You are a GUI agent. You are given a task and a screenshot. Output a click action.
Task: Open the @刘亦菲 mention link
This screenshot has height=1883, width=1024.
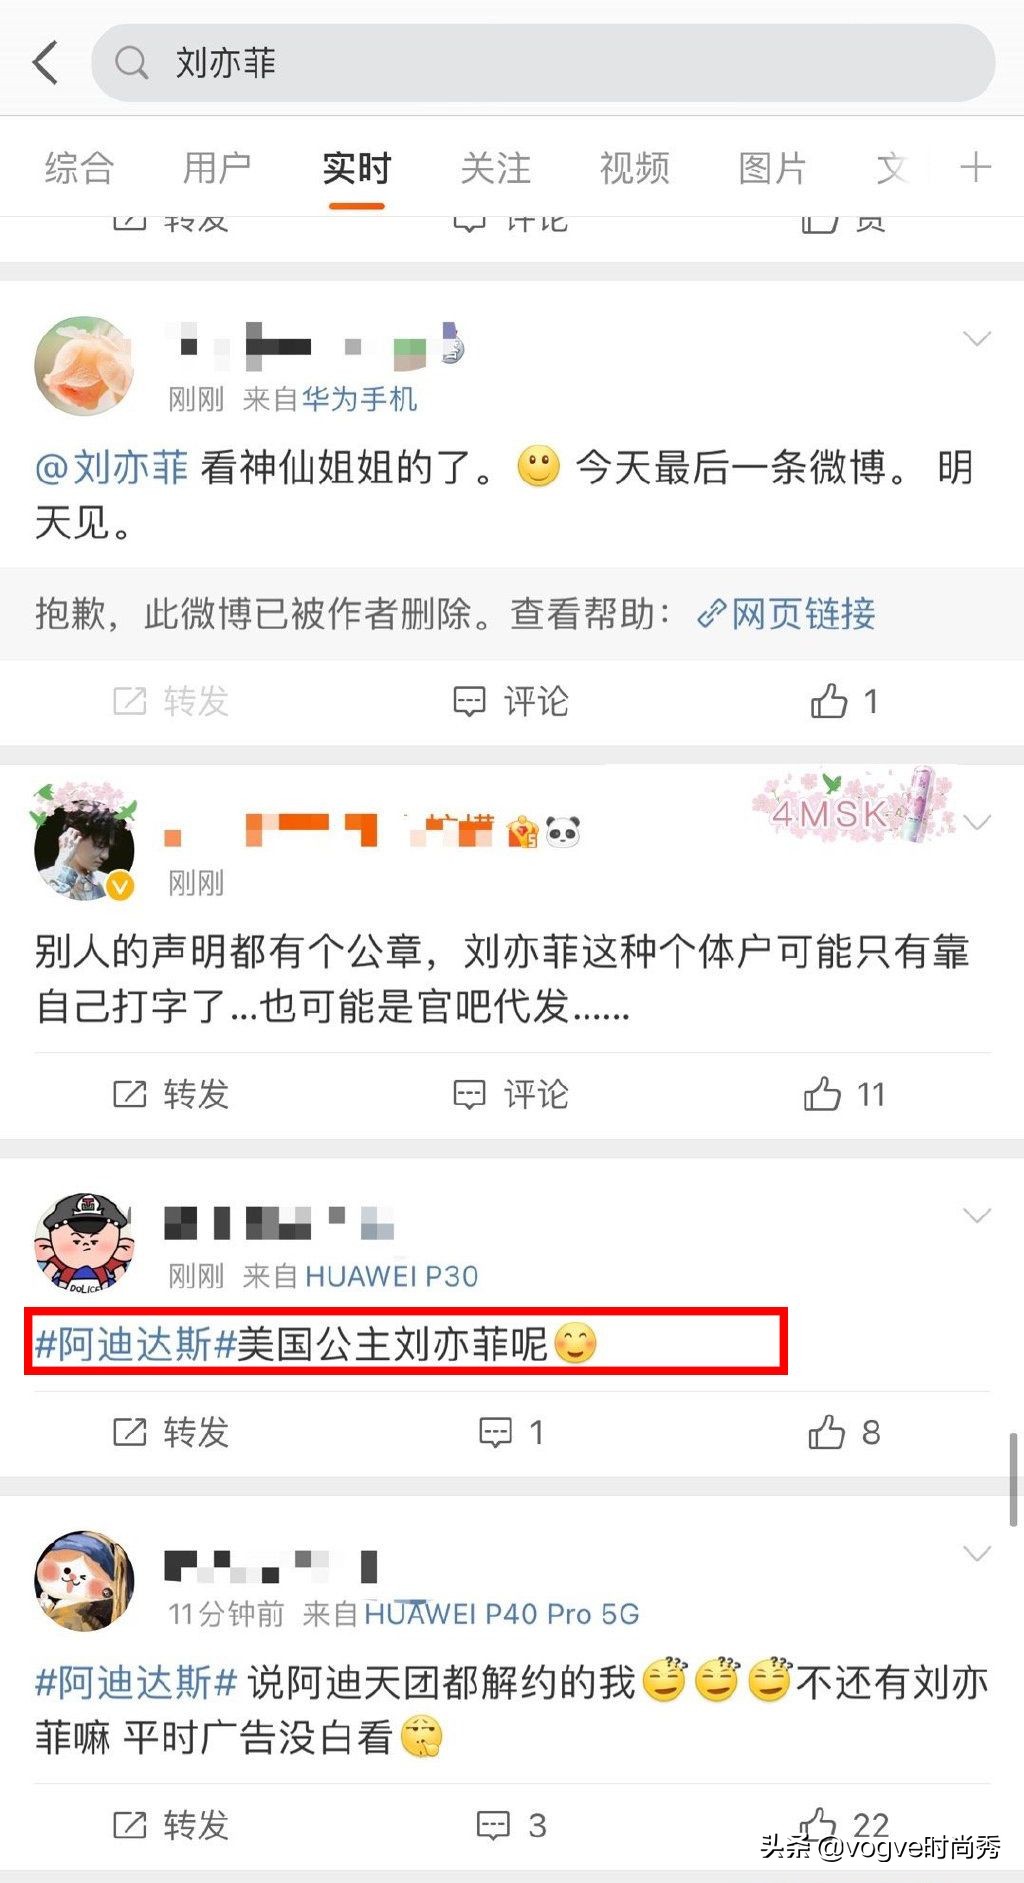tap(111, 467)
